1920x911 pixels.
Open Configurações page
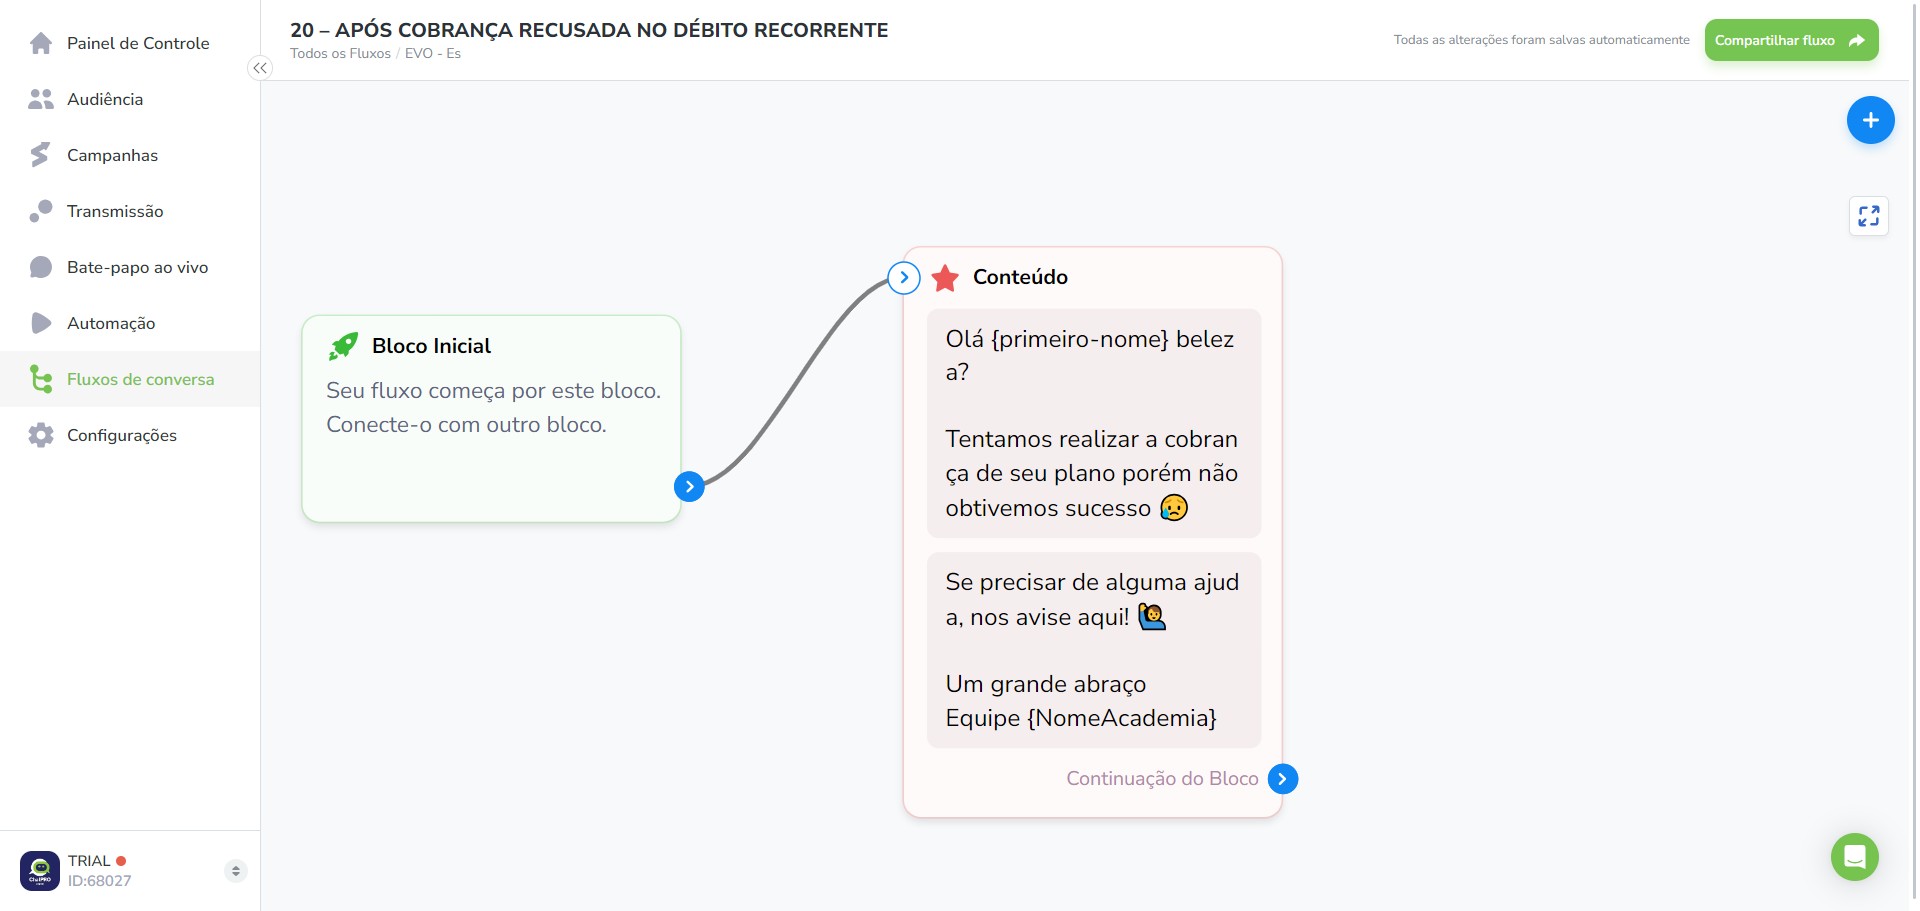130,435
